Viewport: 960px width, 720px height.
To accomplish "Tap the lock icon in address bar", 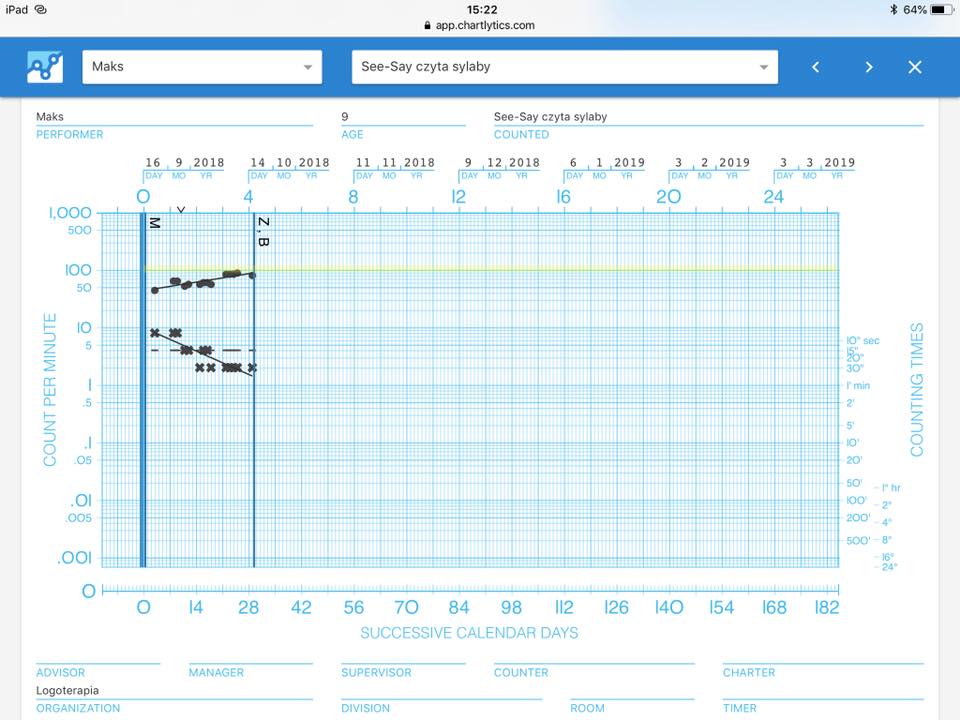I will point(428,26).
